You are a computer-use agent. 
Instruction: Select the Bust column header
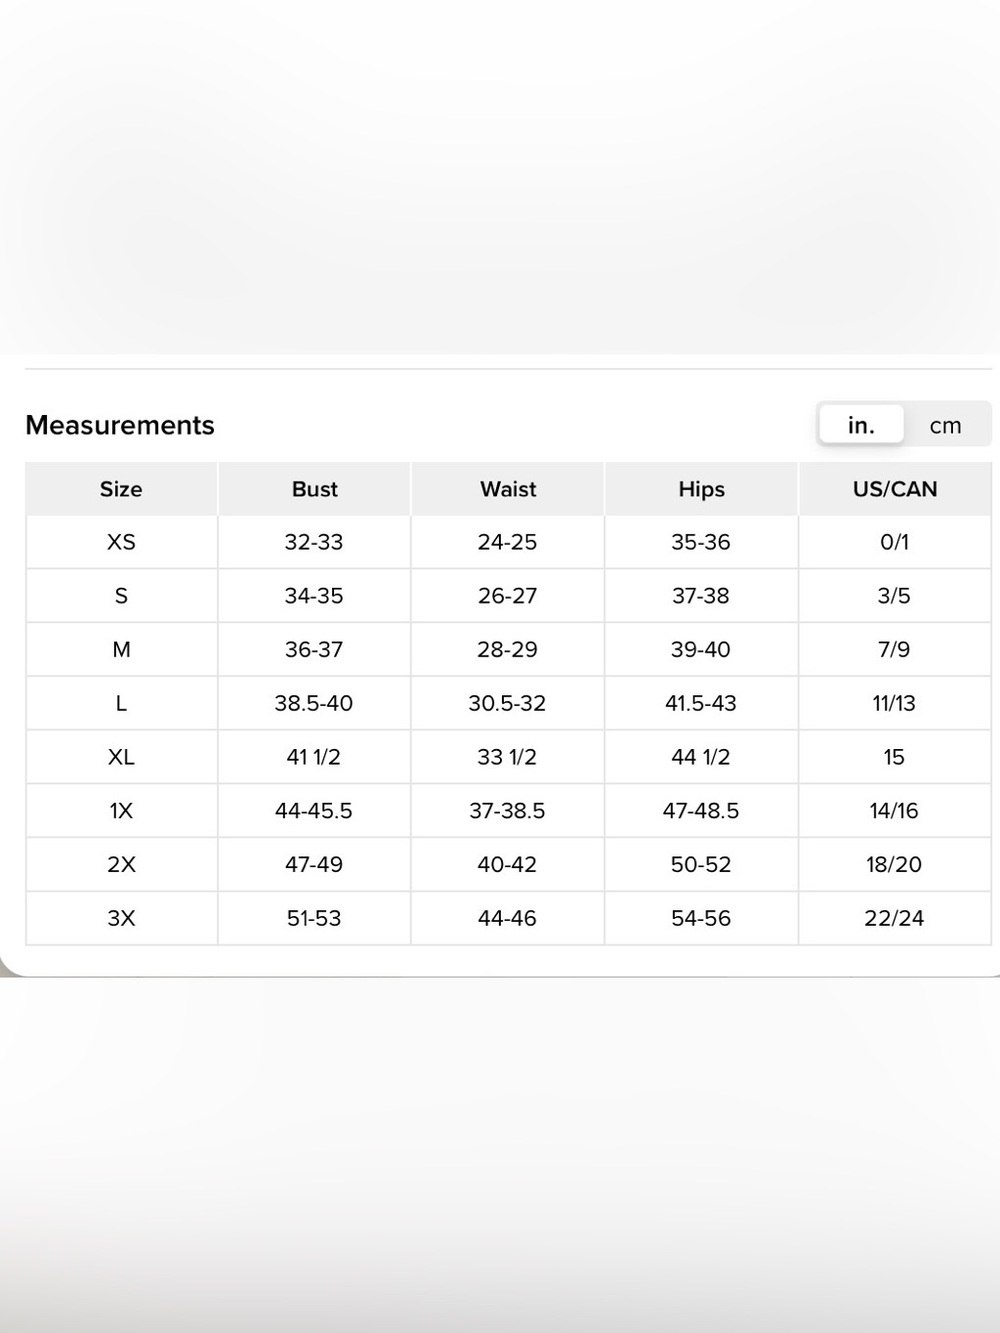pyautogui.click(x=314, y=489)
